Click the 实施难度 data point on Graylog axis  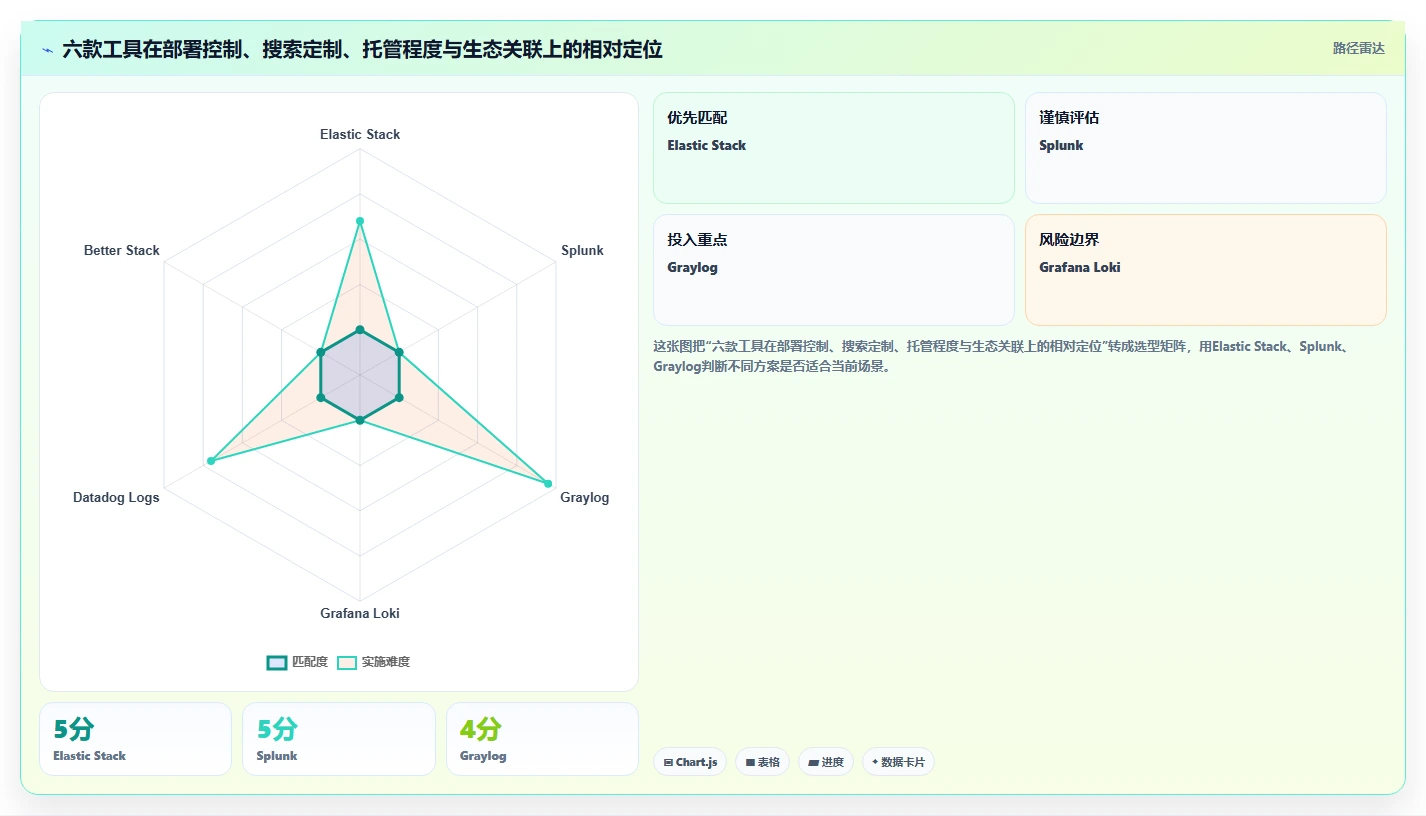tap(547, 483)
